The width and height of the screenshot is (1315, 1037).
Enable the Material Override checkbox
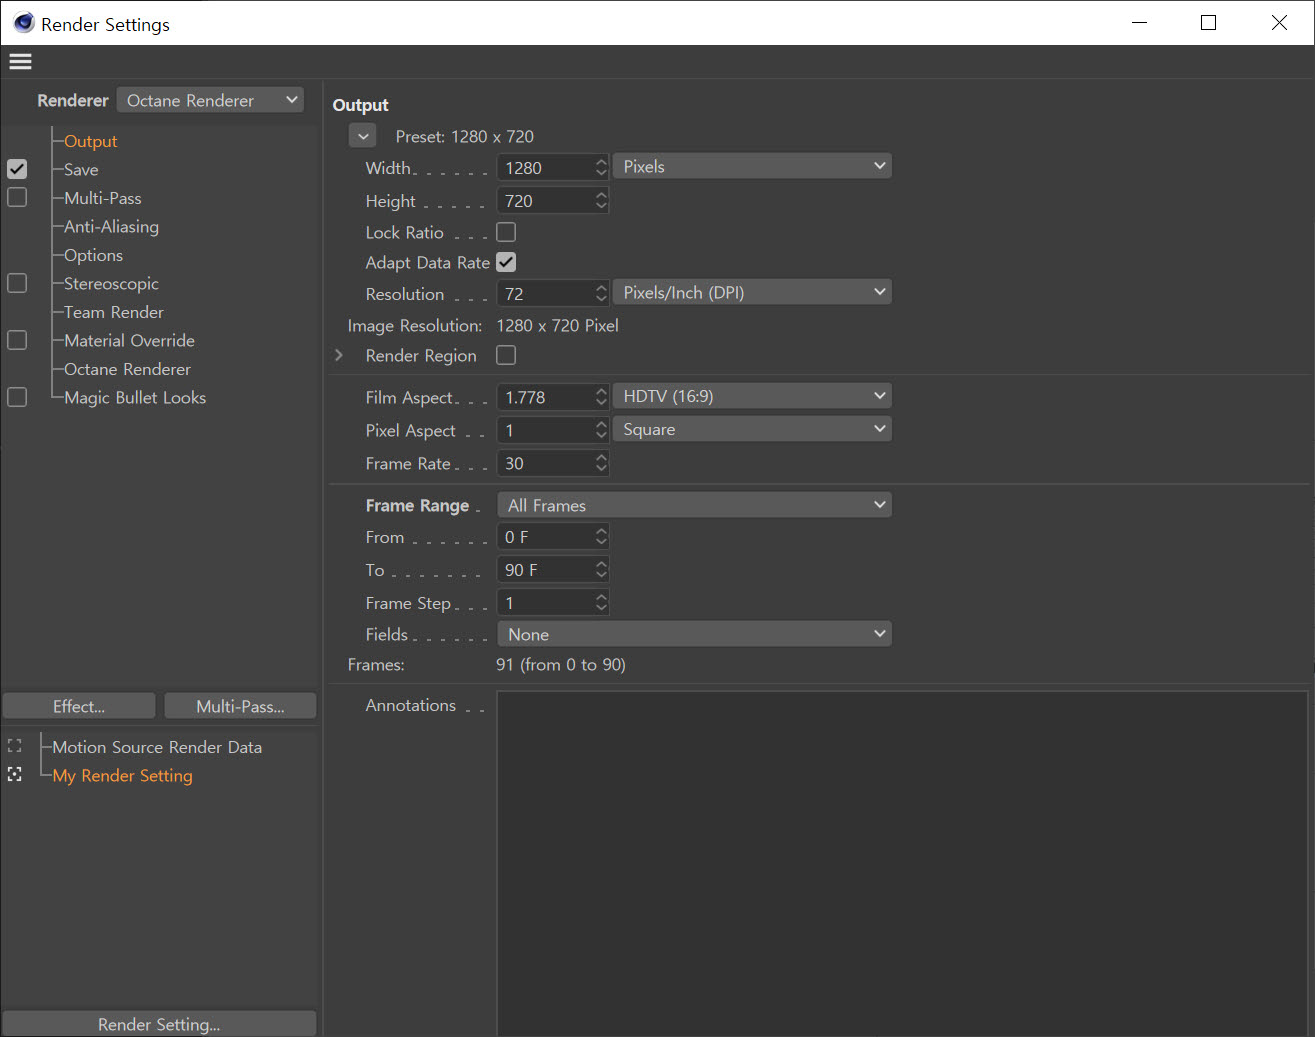(17, 340)
